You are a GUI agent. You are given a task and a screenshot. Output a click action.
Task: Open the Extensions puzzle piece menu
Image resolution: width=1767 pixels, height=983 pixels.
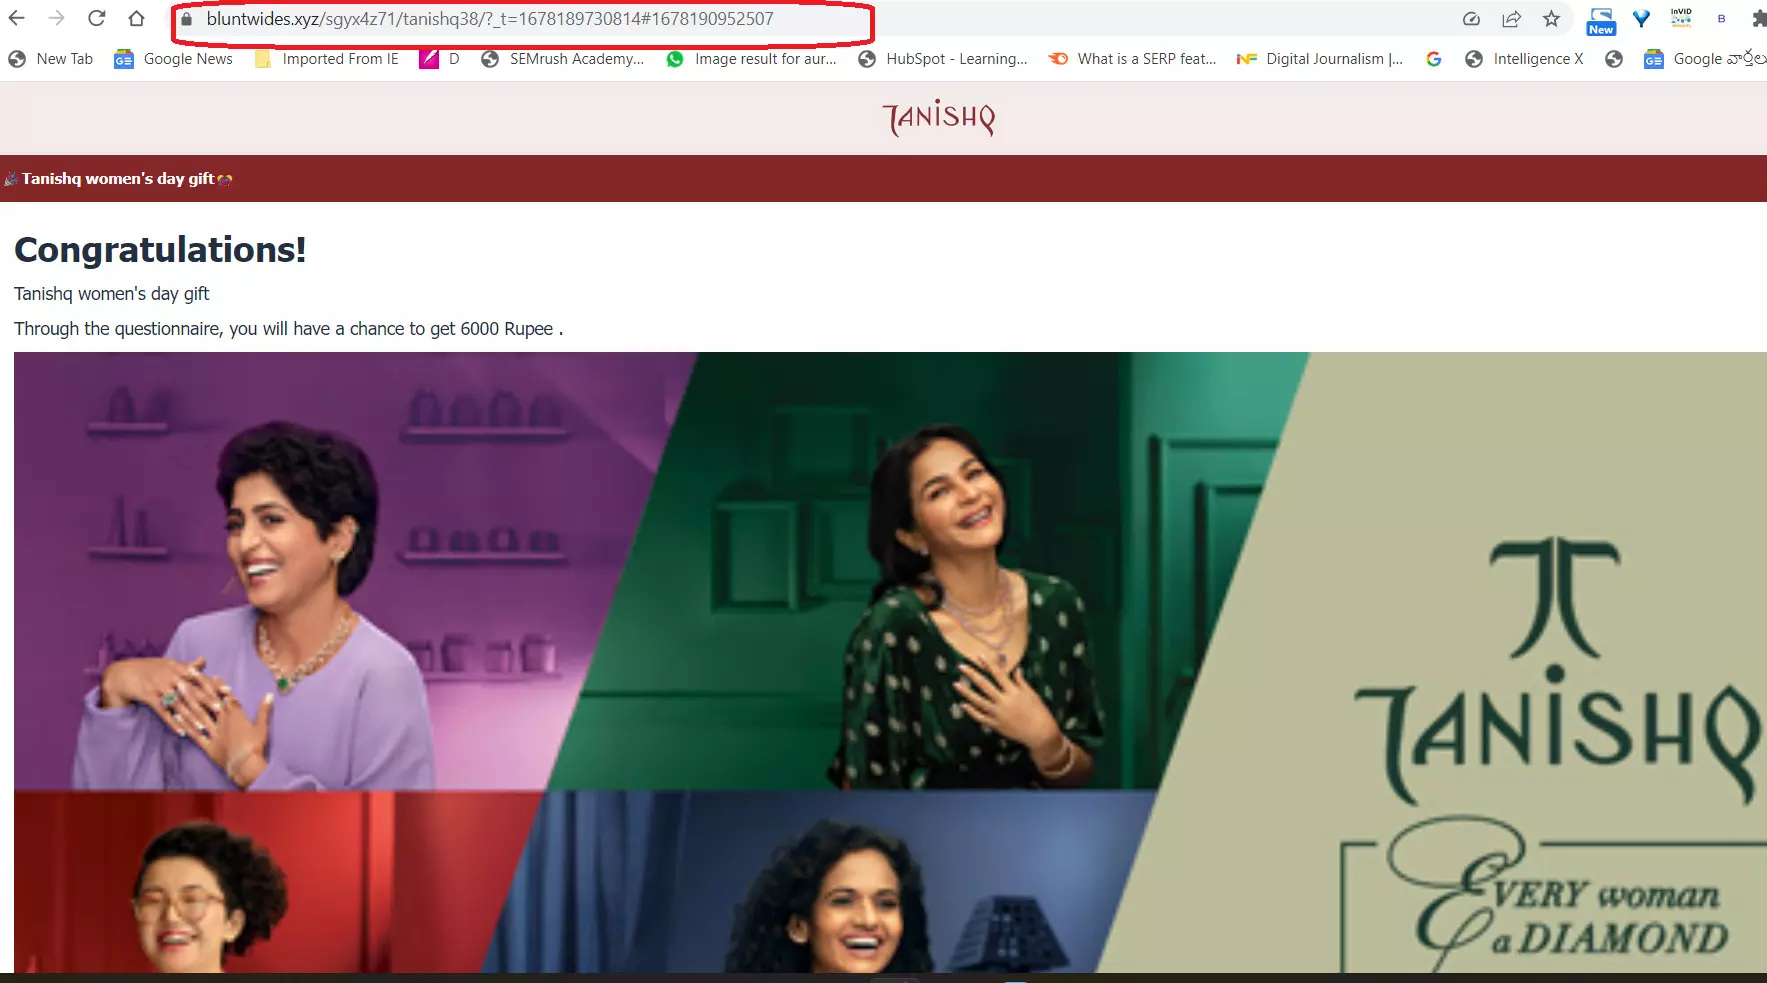[1757, 19]
